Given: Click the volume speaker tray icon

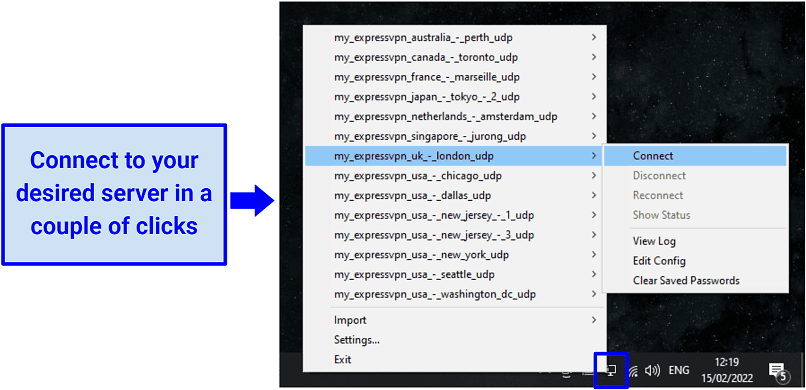Looking at the screenshot, I should tap(652, 370).
